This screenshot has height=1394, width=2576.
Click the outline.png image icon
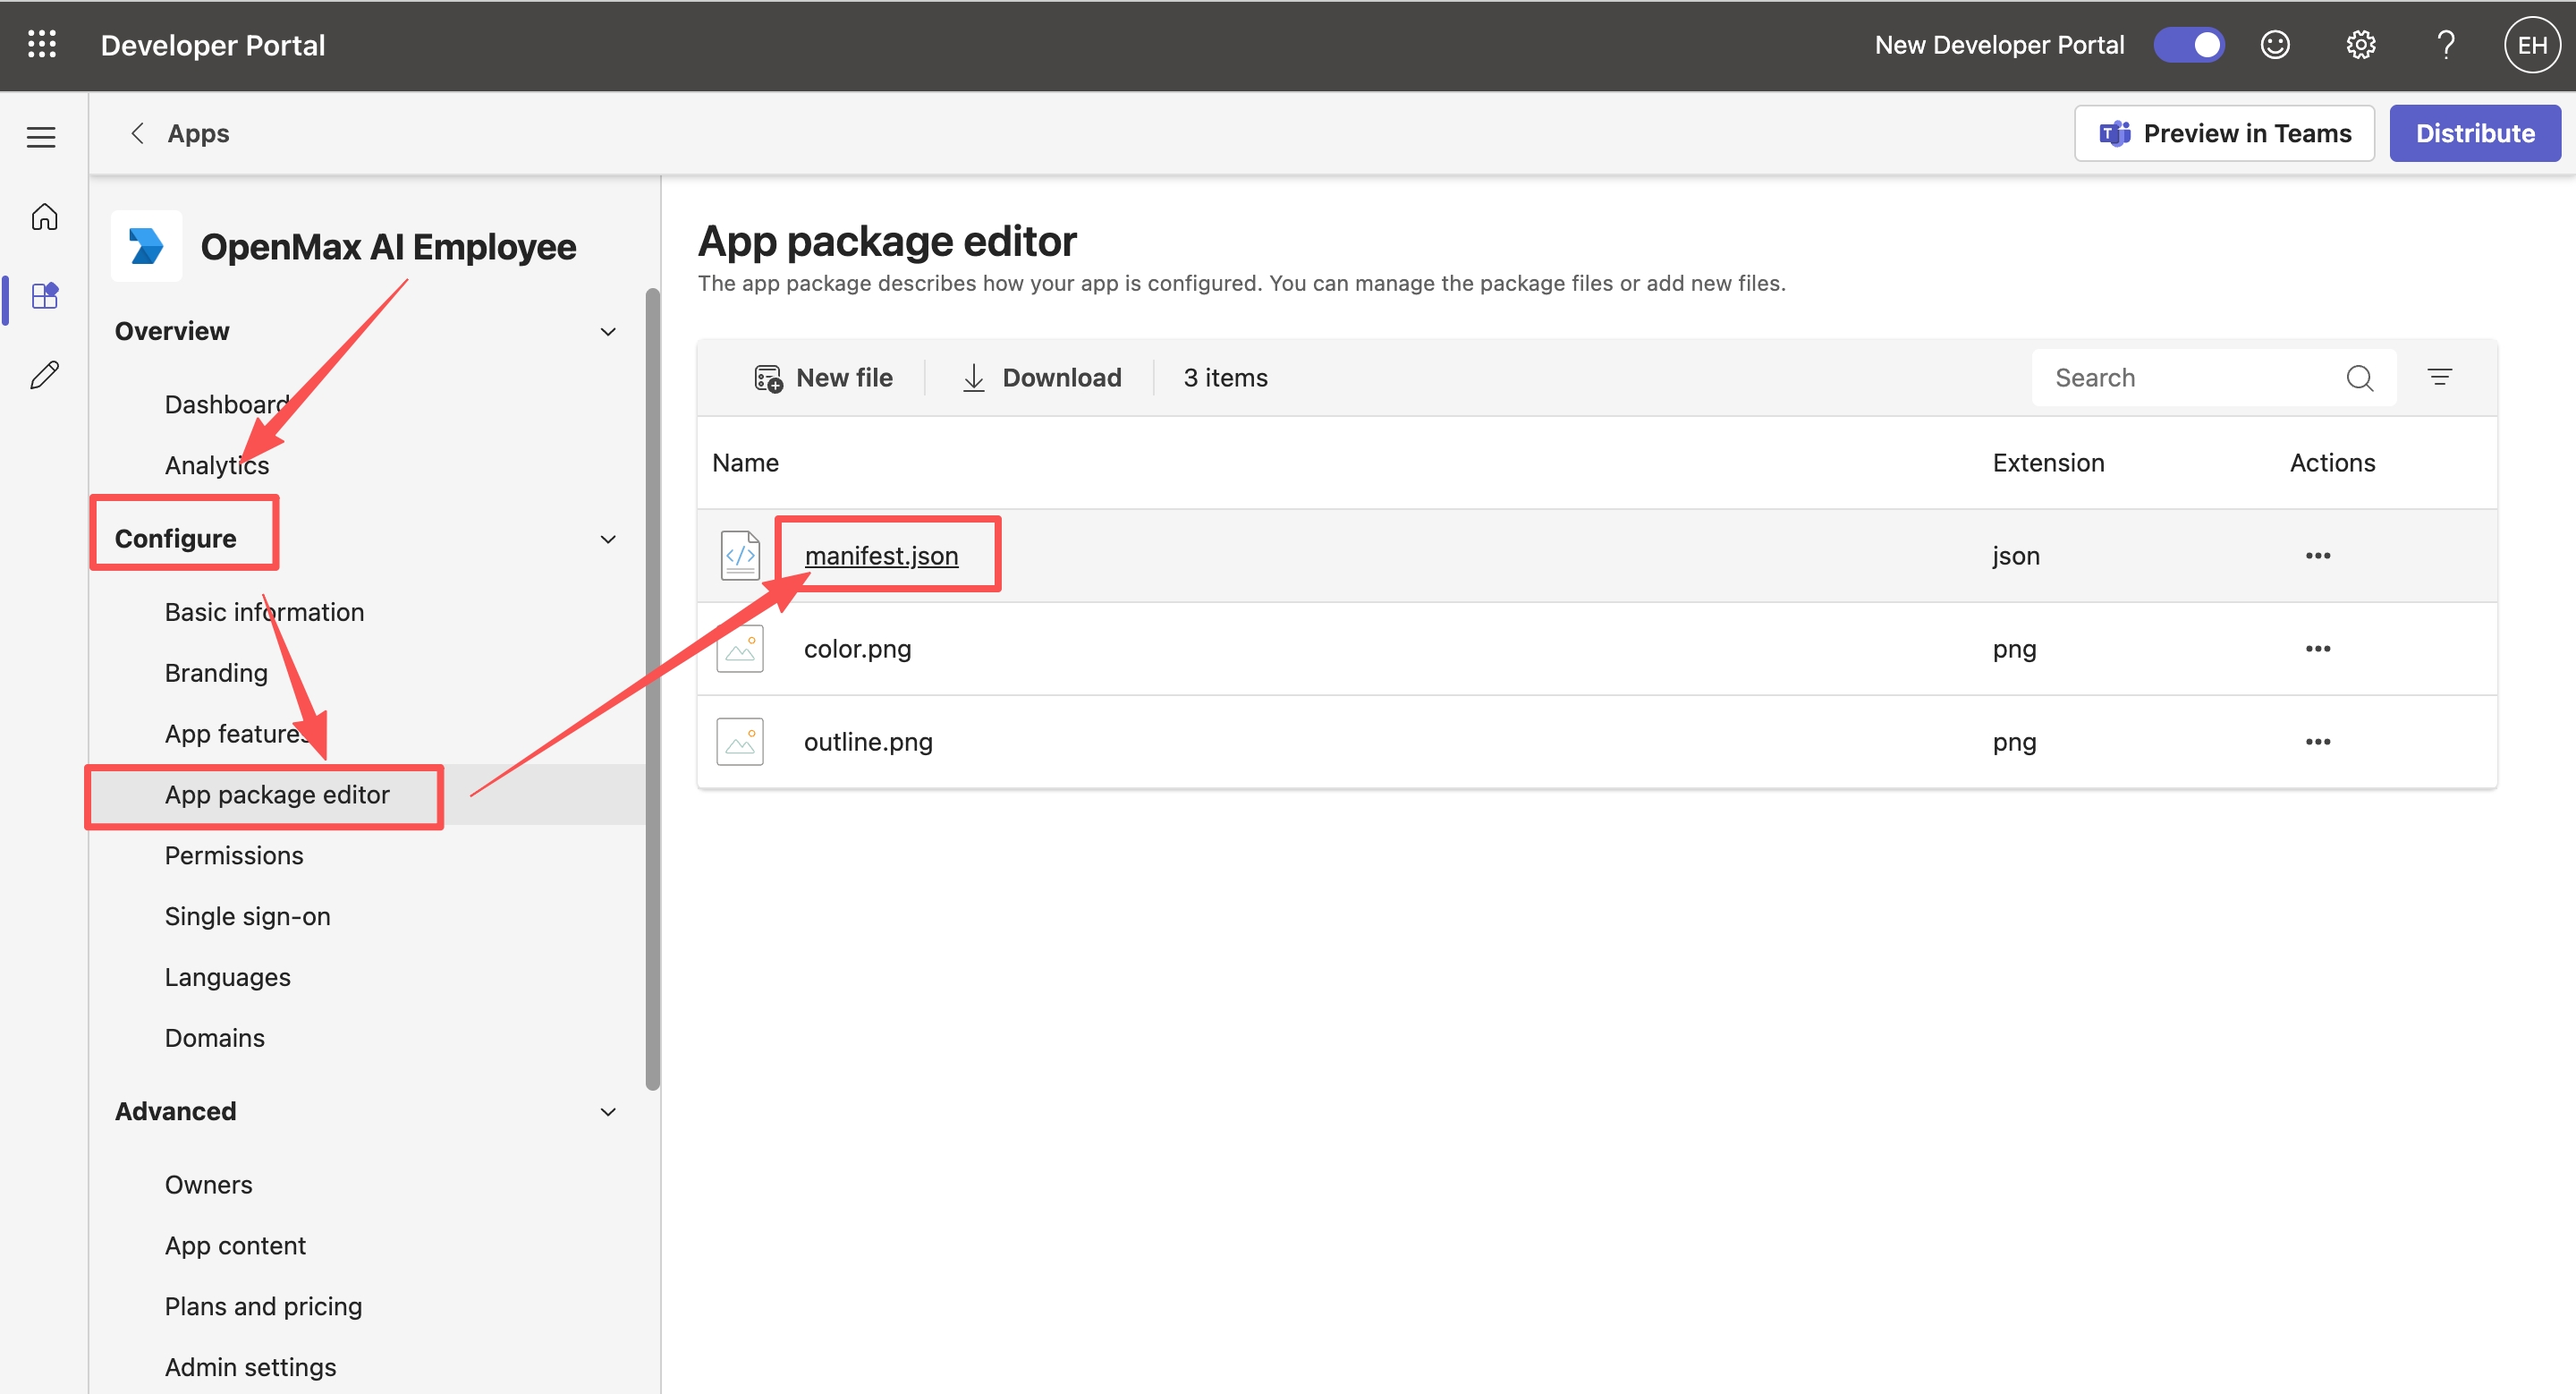tap(740, 741)
